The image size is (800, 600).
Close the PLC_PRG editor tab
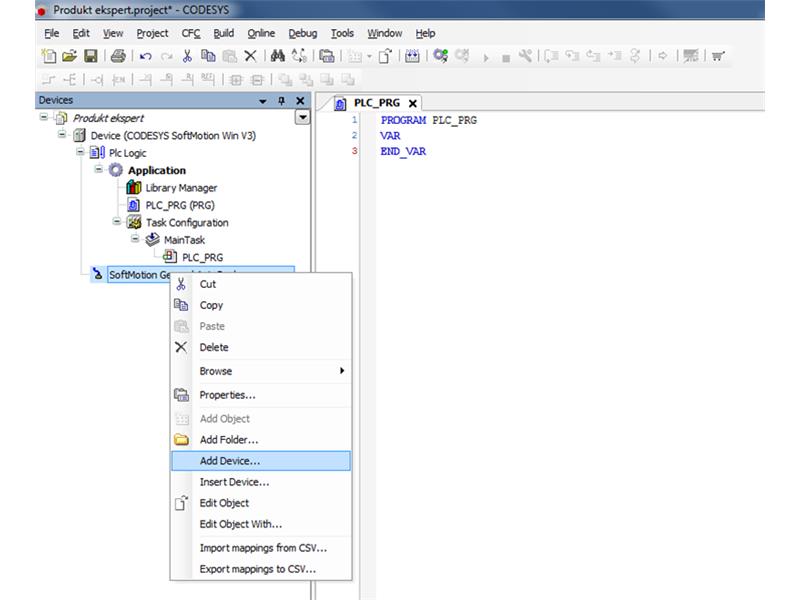pos(413,103)
